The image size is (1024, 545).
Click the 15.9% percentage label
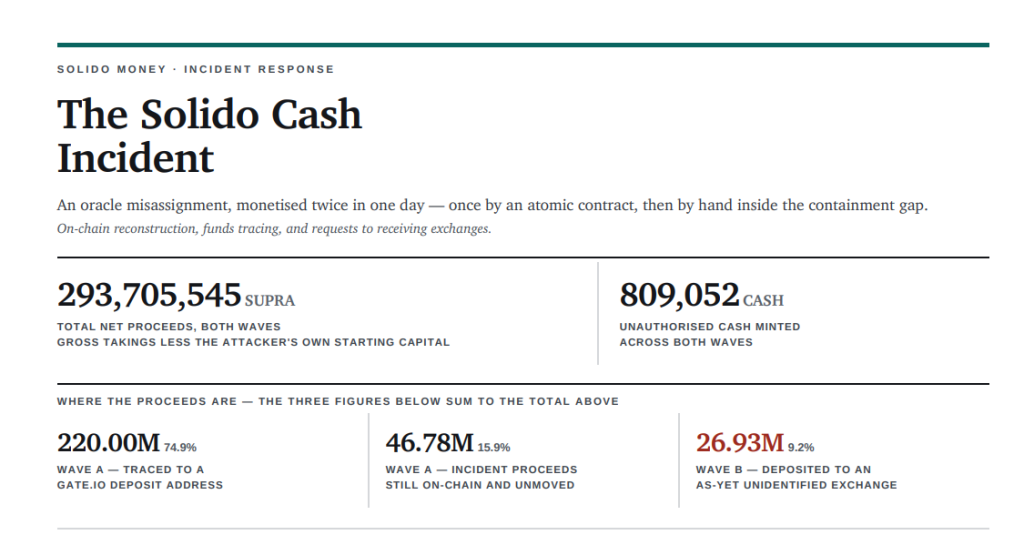pos(494,447)
